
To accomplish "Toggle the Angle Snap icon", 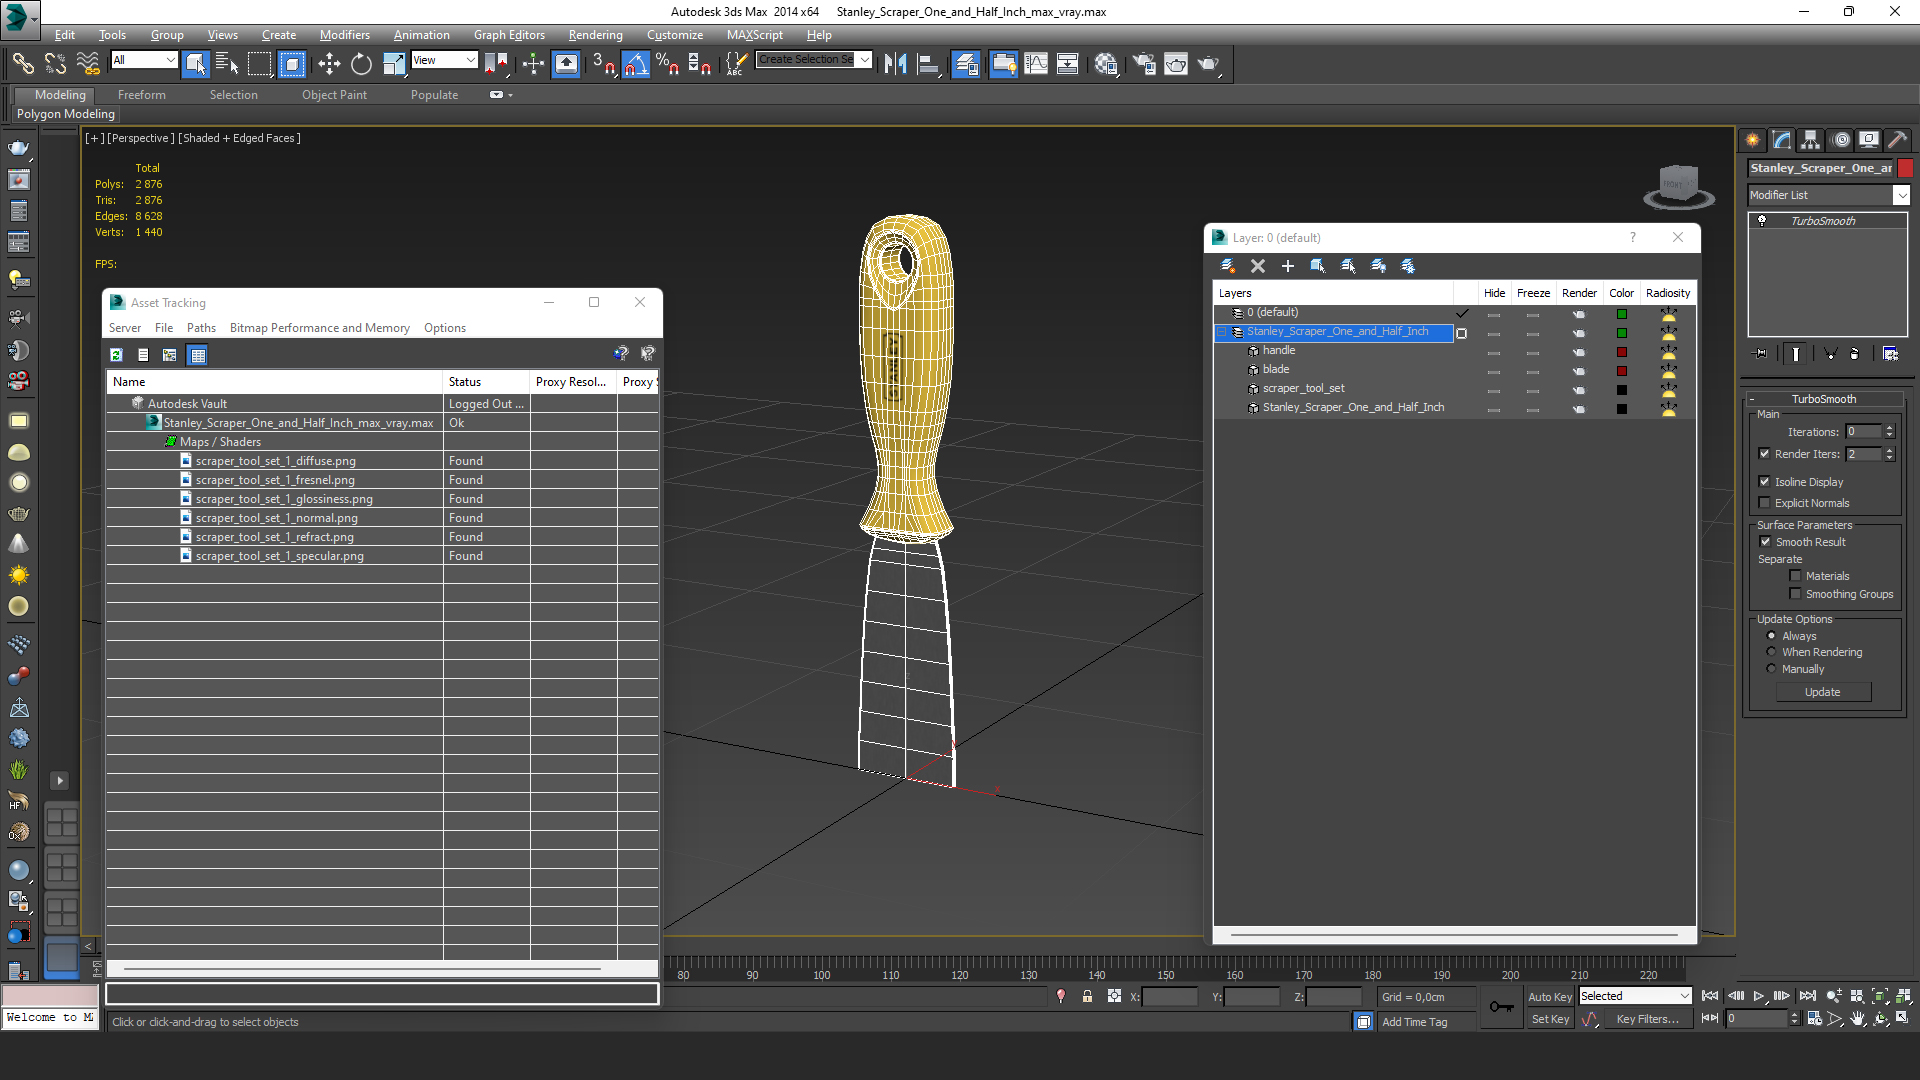I will tap(636, 64).
